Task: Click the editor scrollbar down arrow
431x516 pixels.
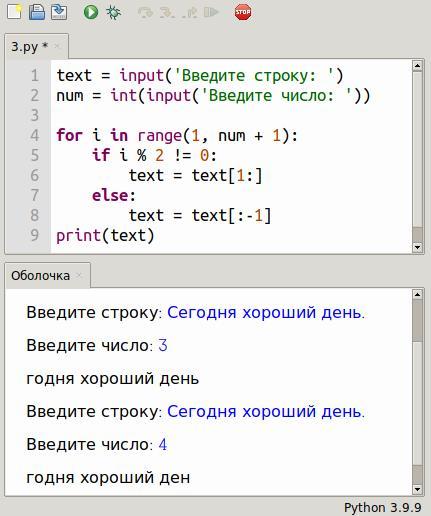Action: point(417,247)
